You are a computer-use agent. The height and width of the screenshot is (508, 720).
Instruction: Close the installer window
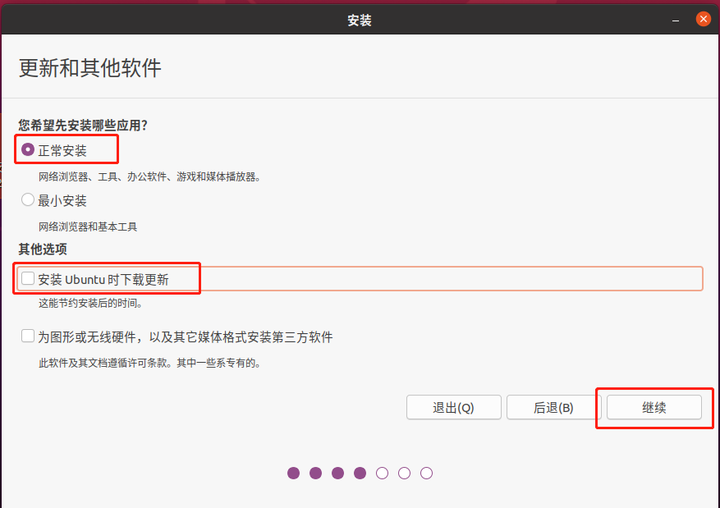703,19
